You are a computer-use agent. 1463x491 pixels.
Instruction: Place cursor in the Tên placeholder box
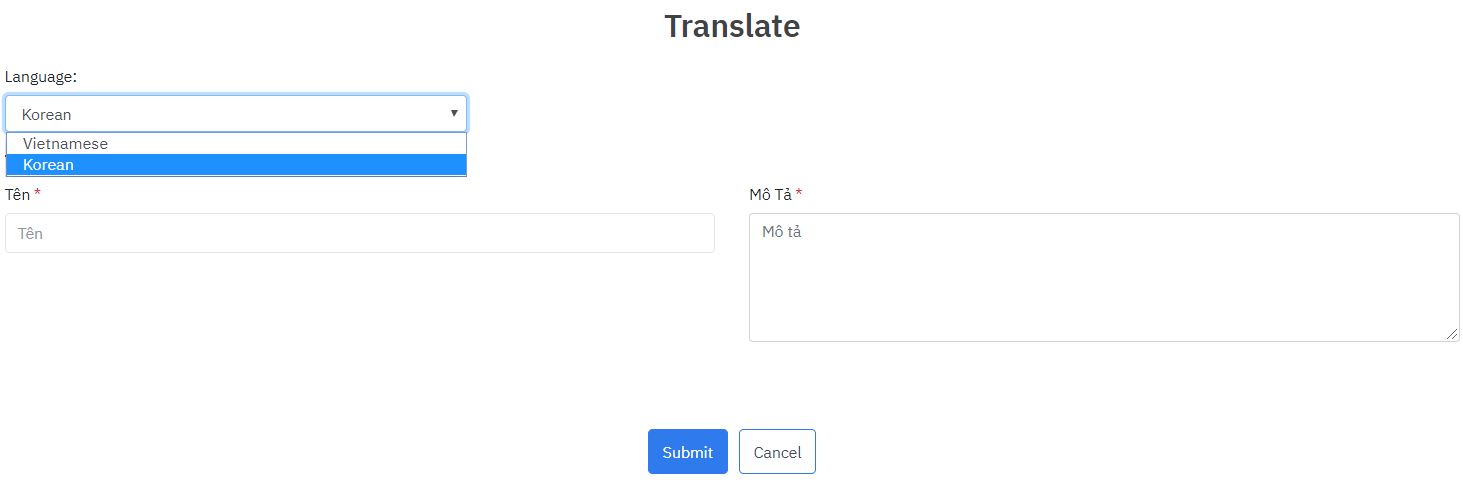(360, 233)
